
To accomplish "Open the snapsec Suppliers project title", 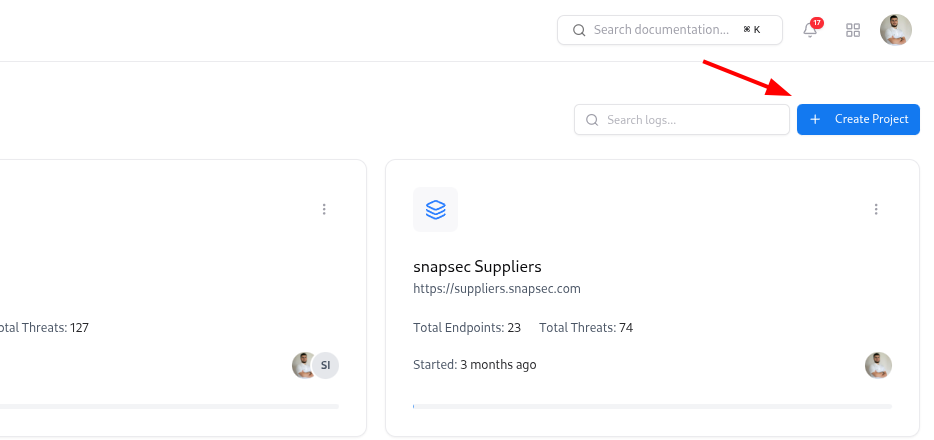I will [477, 266].
